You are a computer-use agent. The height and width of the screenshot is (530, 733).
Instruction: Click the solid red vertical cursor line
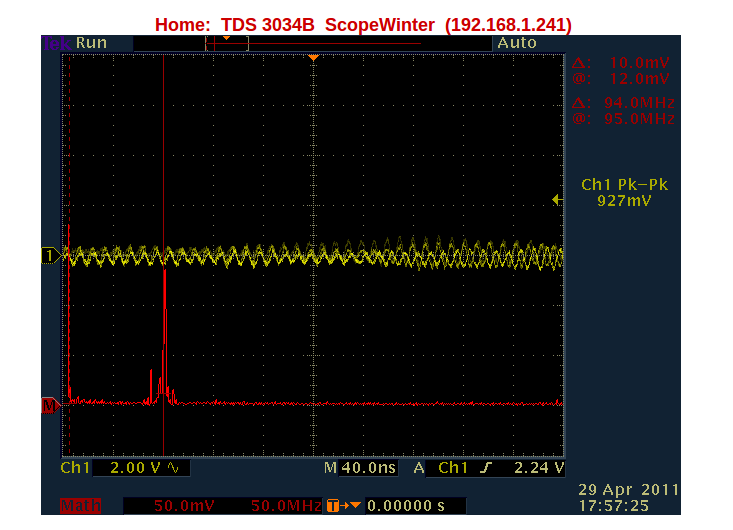click(x=164, y=164)
